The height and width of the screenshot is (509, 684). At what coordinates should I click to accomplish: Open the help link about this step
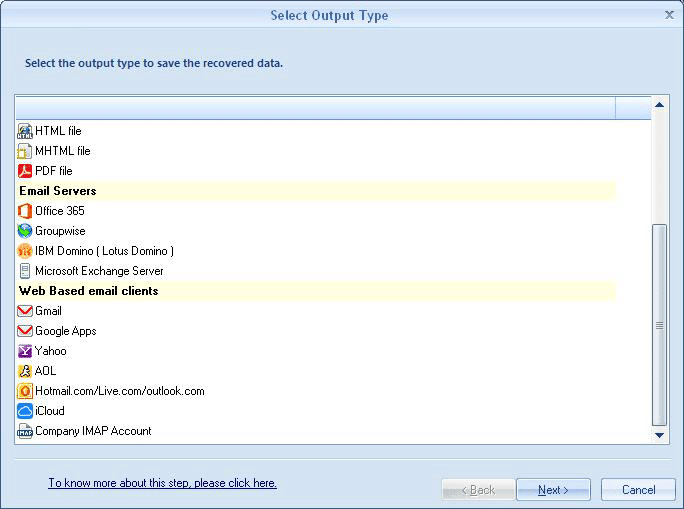tap(162, 483)
